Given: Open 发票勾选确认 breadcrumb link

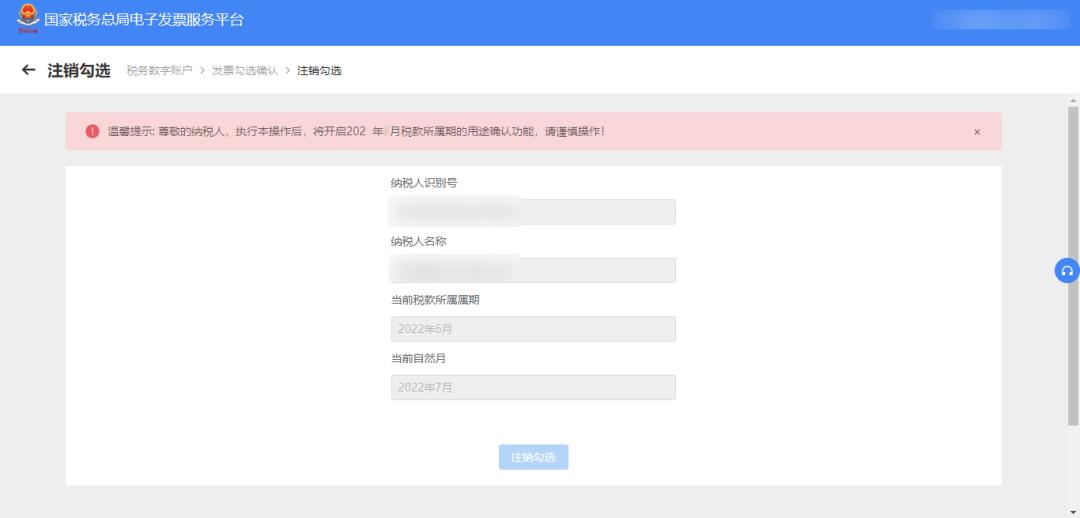Looking at the screenshot, I should tap(245, 70).
